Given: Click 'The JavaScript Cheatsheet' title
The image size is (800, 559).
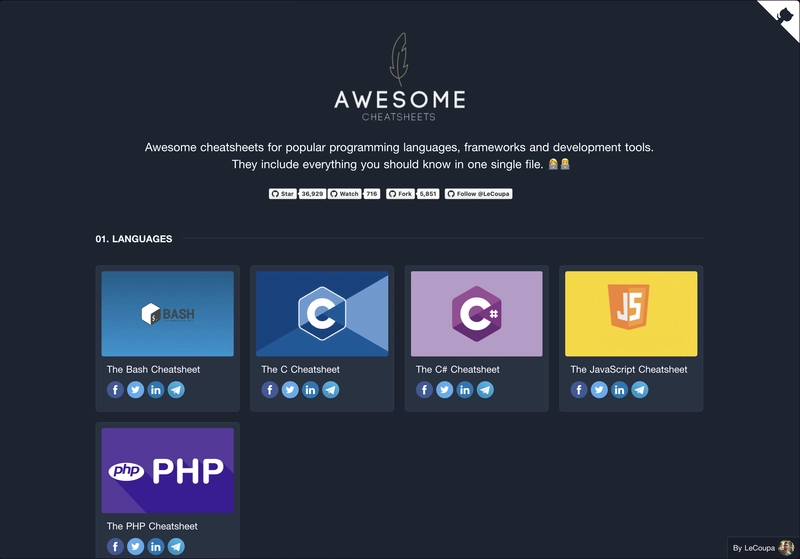Looking at the screenshot, I should click(629, 369).
